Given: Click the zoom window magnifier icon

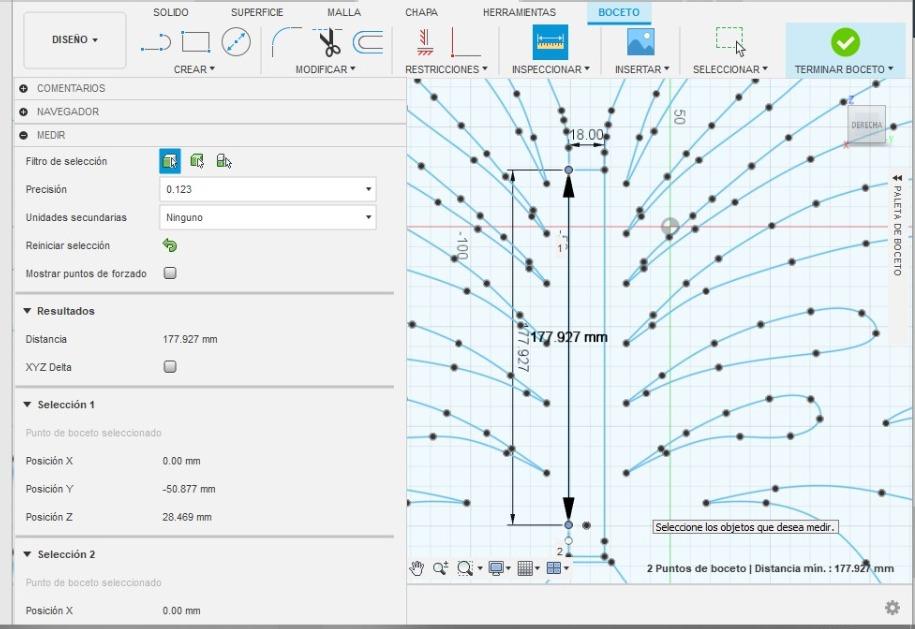Looking at the screenshot, I should [x=465, y=568].
